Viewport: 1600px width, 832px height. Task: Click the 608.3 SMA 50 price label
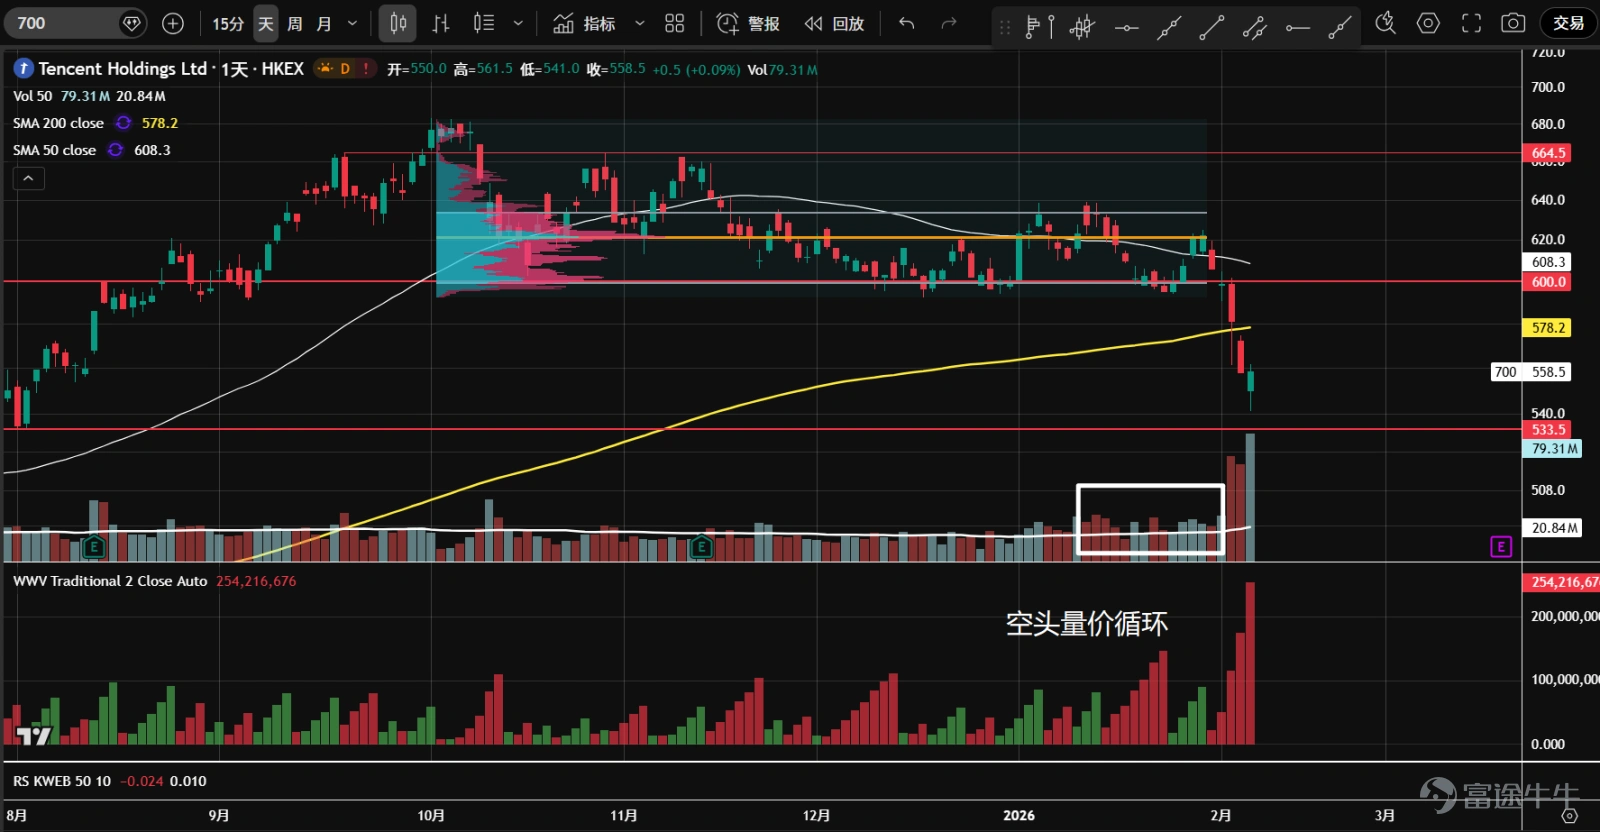pos(1548,262)
